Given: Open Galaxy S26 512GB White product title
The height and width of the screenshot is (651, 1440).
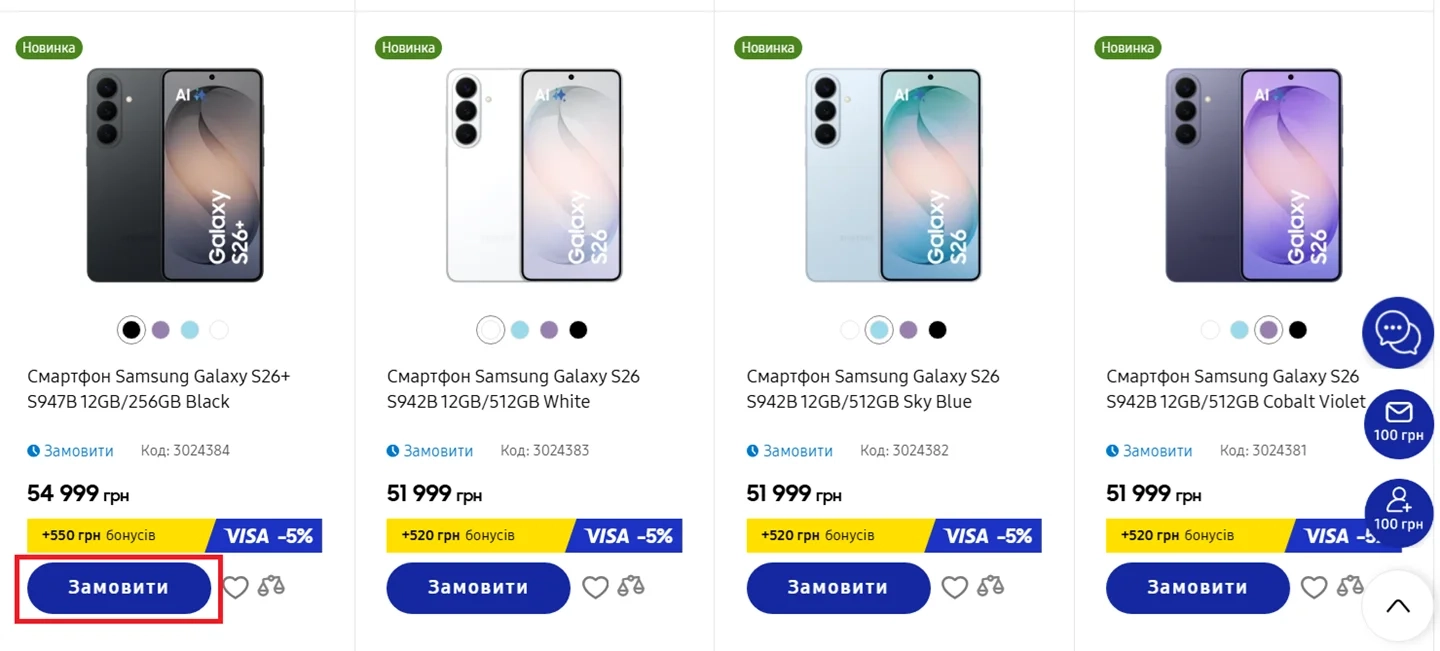Looking at the screenshot, I should [513, 389].
